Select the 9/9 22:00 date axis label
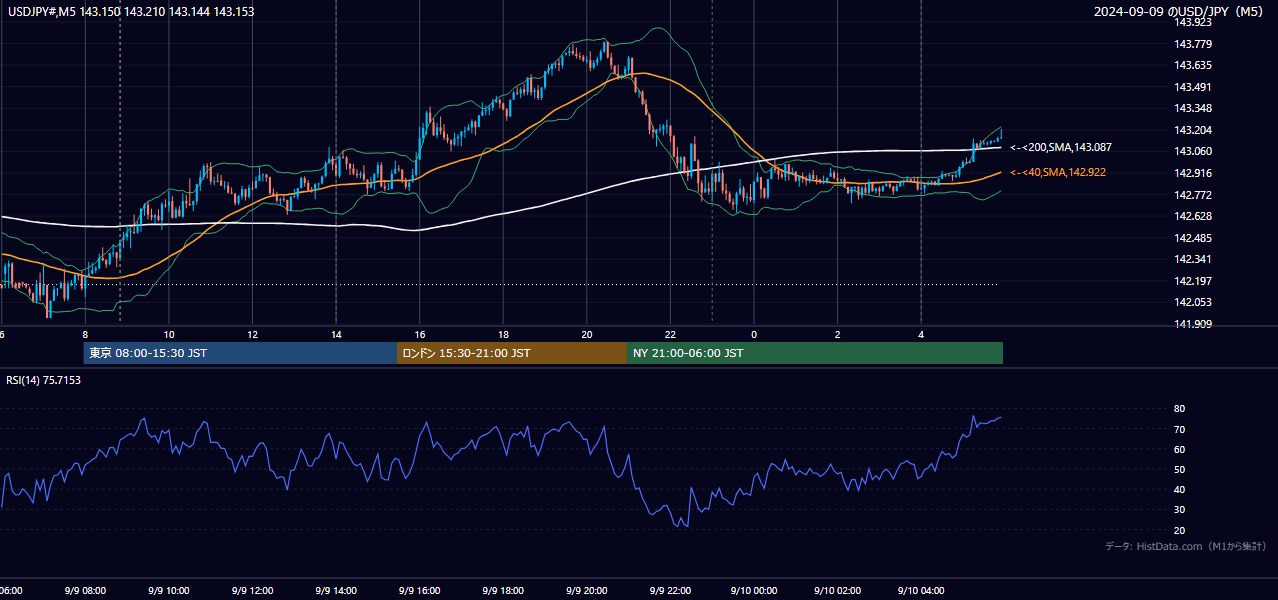Screen dimensions: 1278x600 coord(669,591)
